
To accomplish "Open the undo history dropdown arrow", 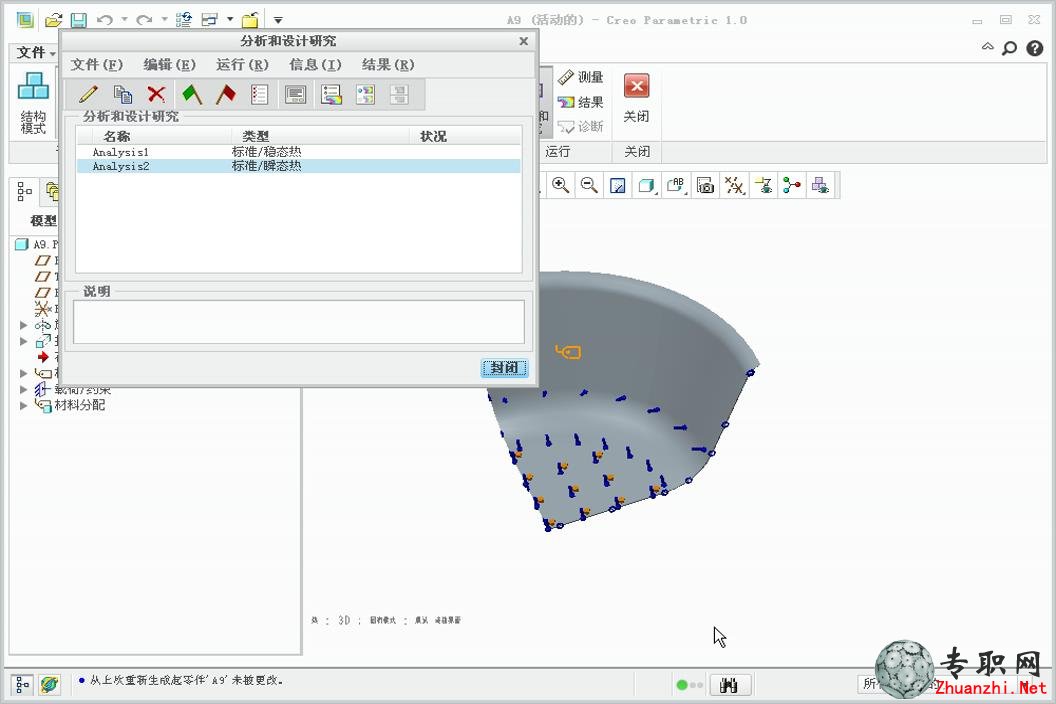I will 124,20.
